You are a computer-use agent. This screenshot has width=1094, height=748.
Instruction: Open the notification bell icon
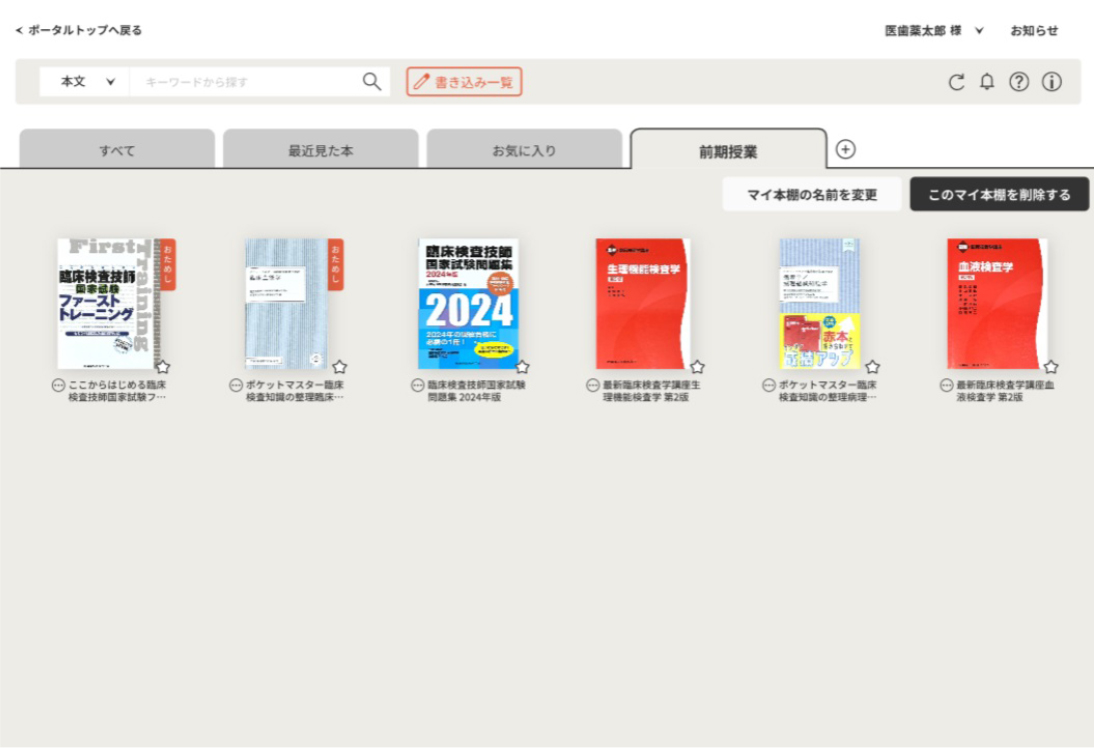click(x=987, y=82)
